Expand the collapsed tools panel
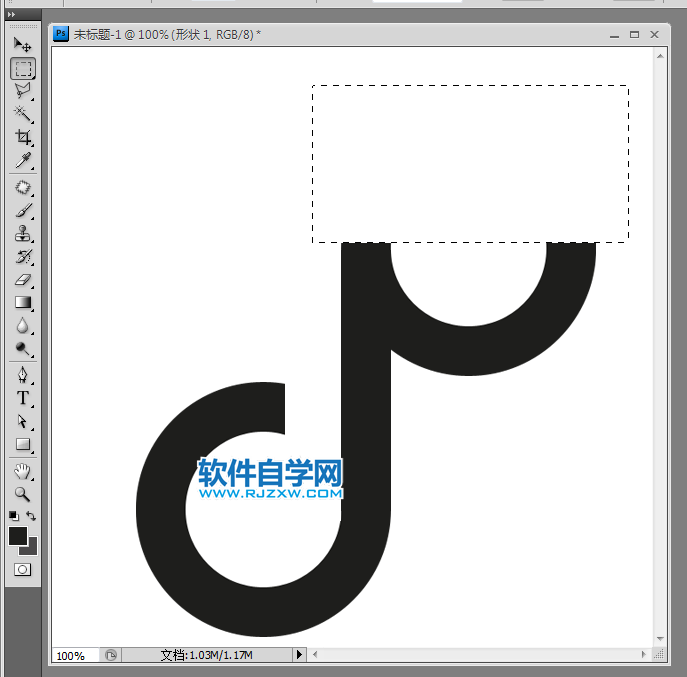687x677 pixels. (11, 14)
